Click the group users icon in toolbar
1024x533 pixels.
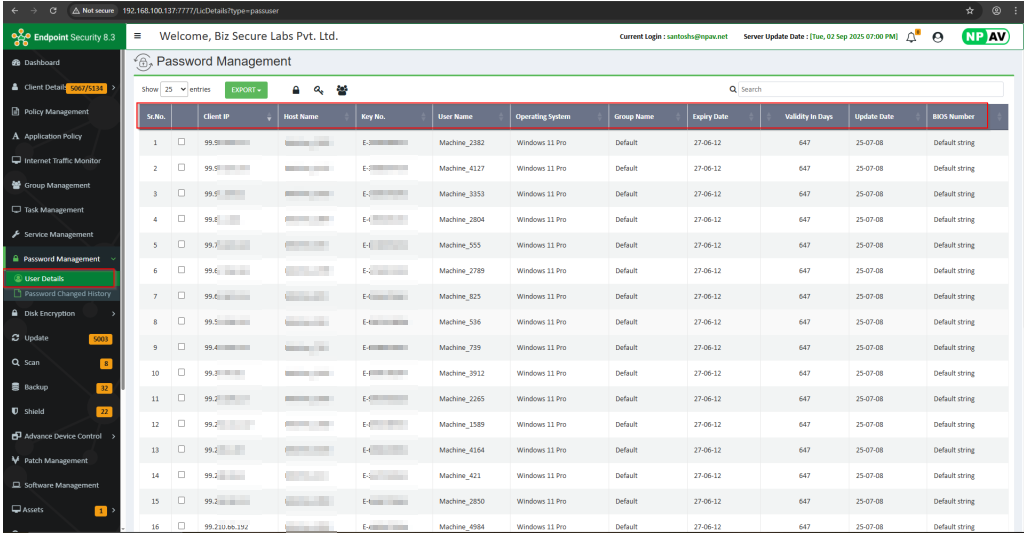coord(342,90)
